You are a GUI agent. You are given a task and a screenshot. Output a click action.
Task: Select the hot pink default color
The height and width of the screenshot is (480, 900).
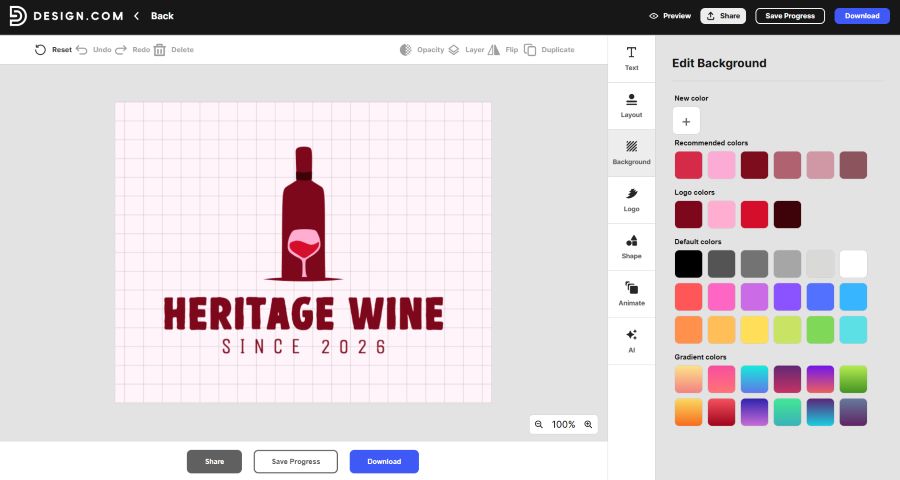coord(721,297)
